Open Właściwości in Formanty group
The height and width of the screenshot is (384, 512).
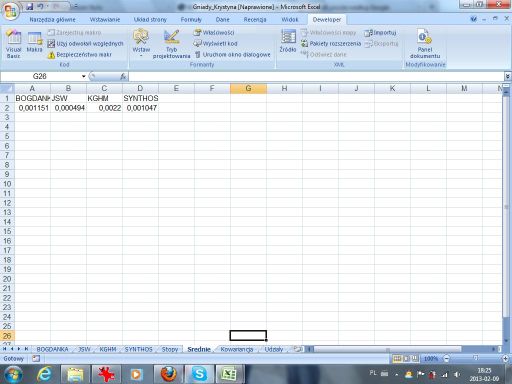214,32
